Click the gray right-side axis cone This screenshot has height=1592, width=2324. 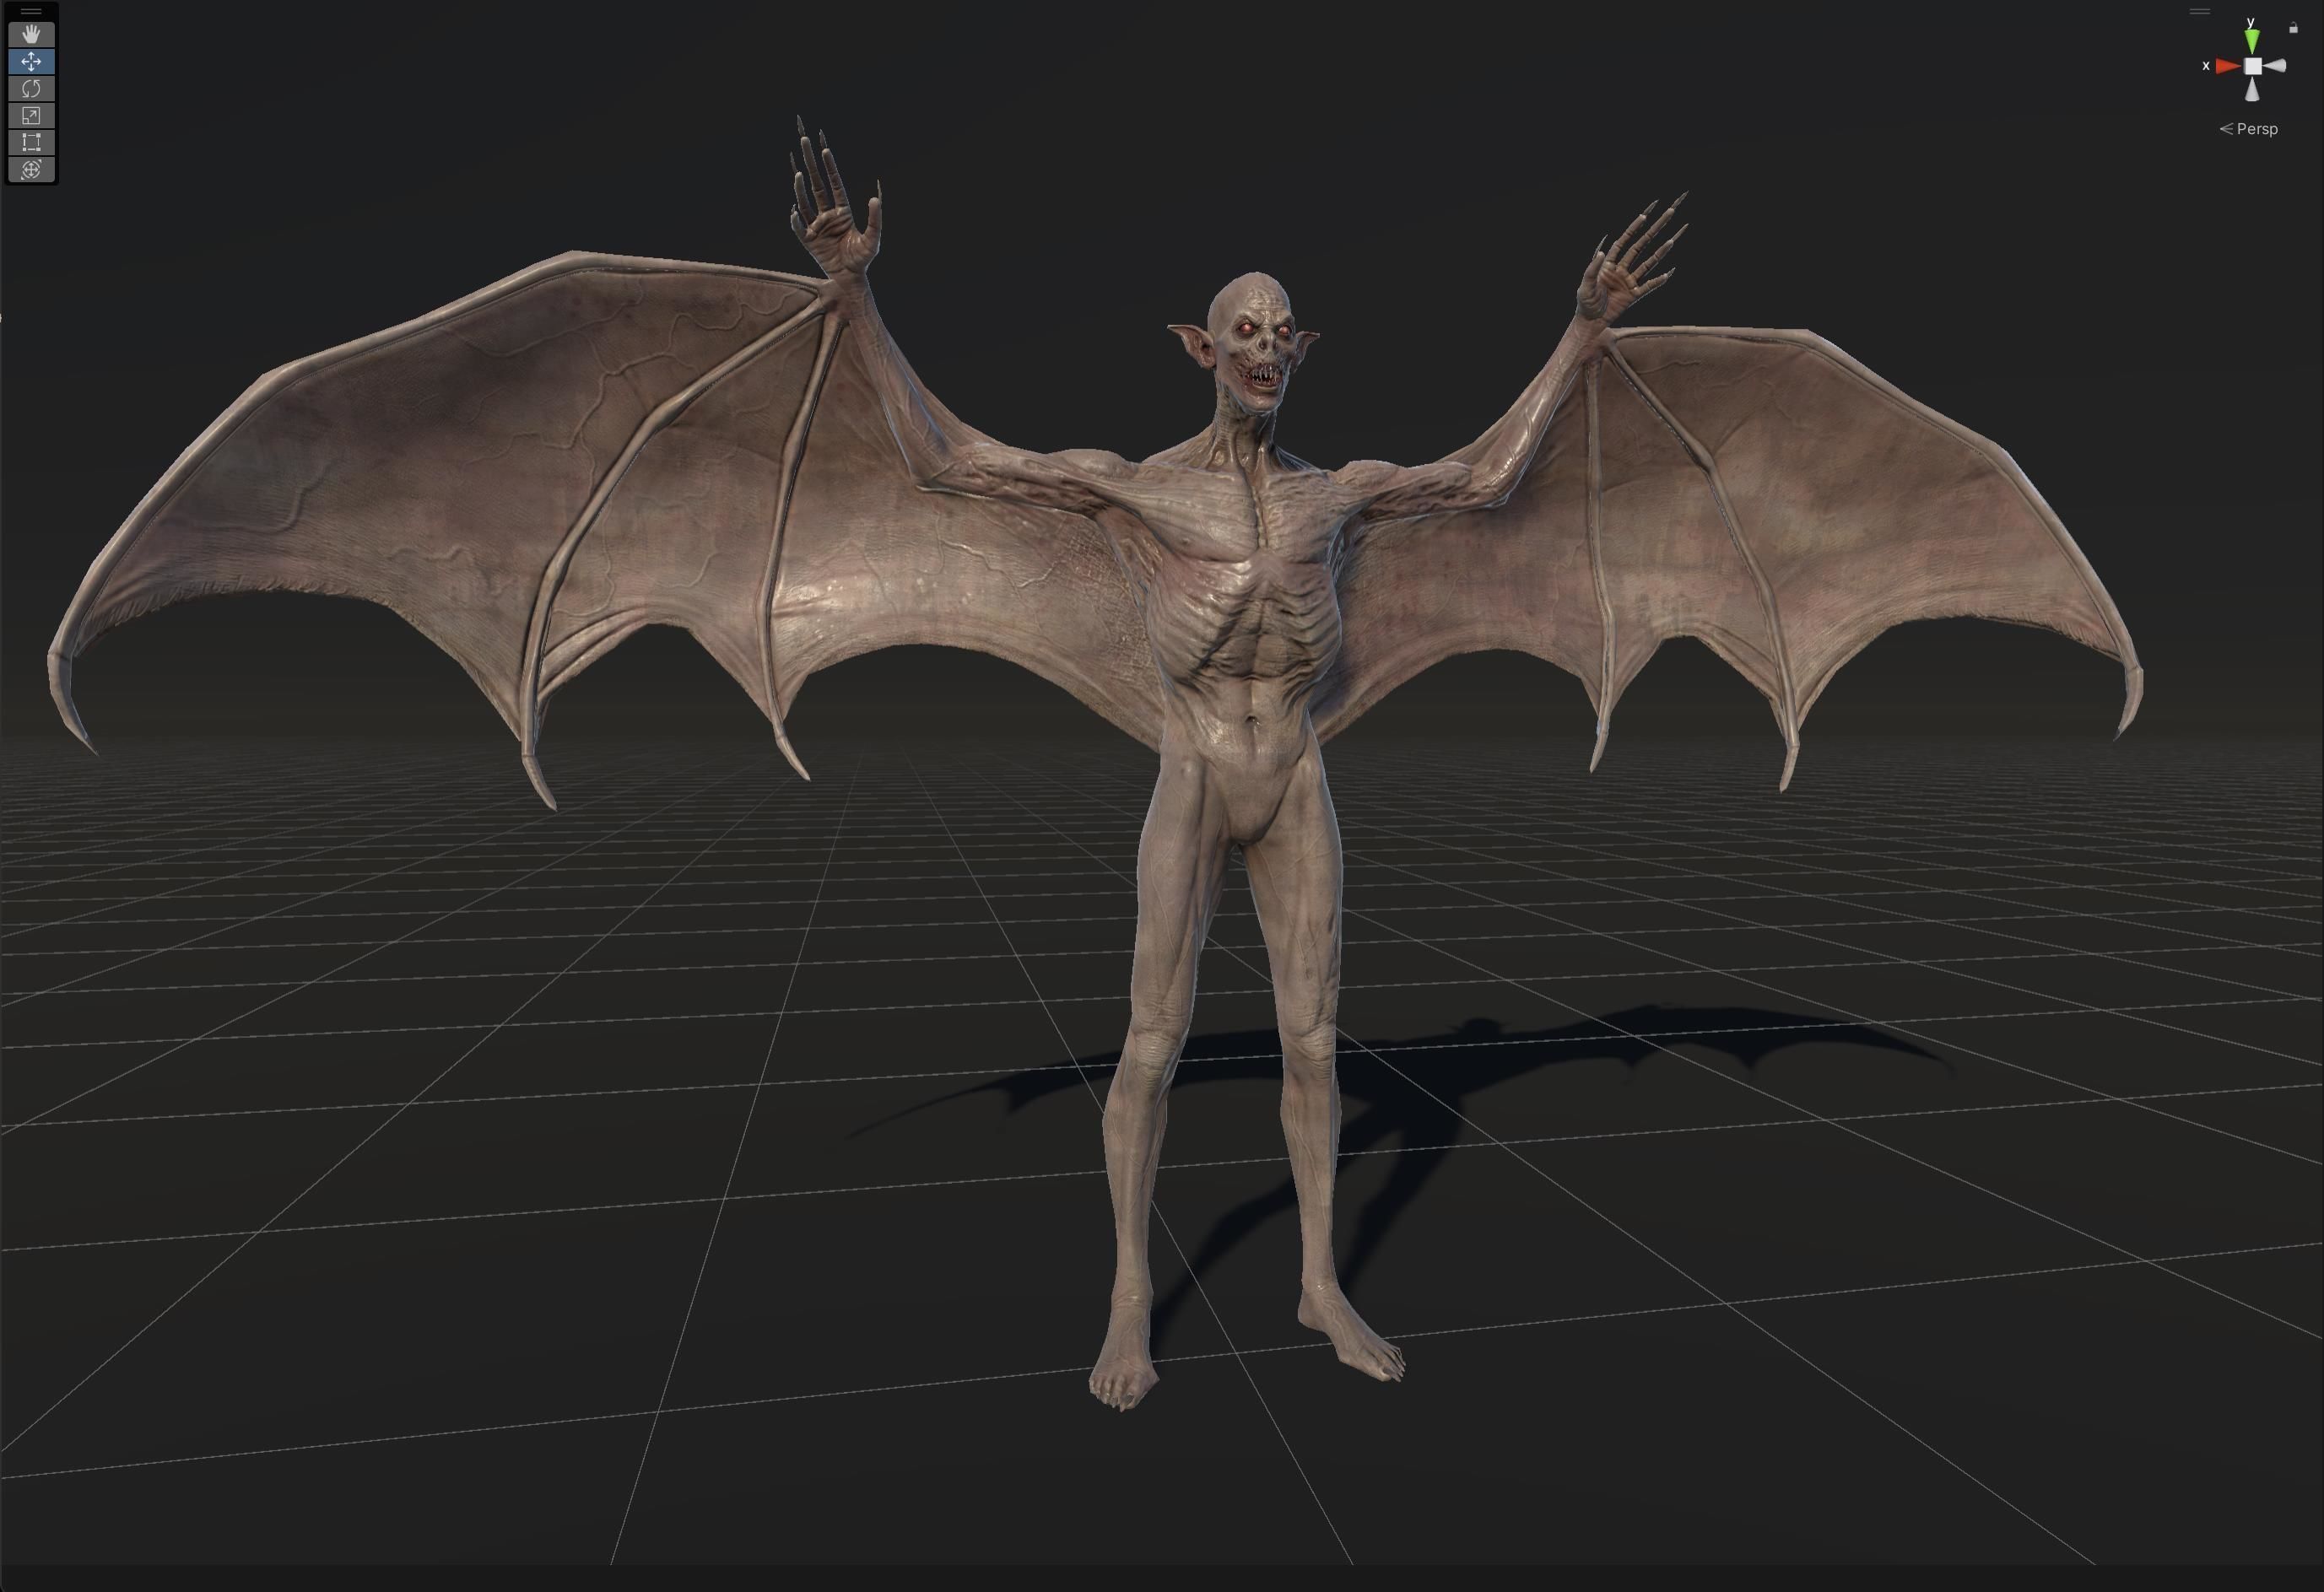click(2275, 66)
